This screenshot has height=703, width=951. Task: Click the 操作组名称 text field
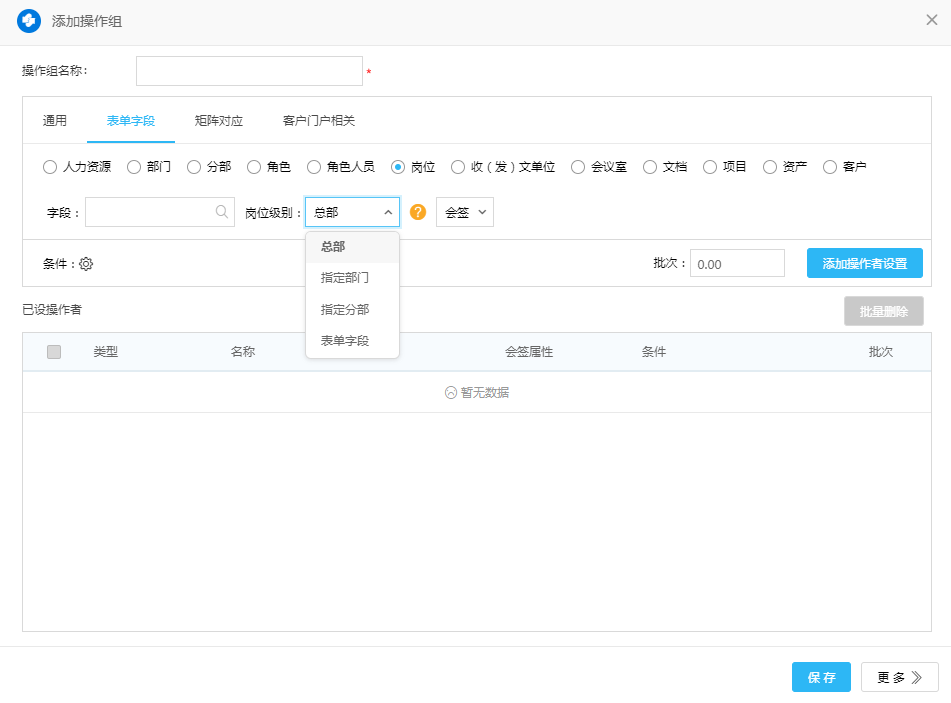(249, 71)
